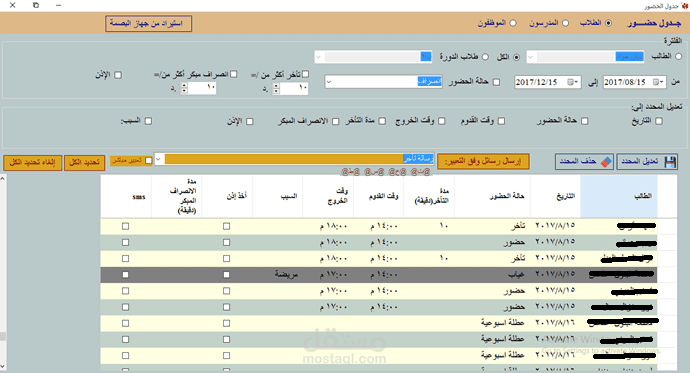Select the الطلاب radio button

click(608, 23)
